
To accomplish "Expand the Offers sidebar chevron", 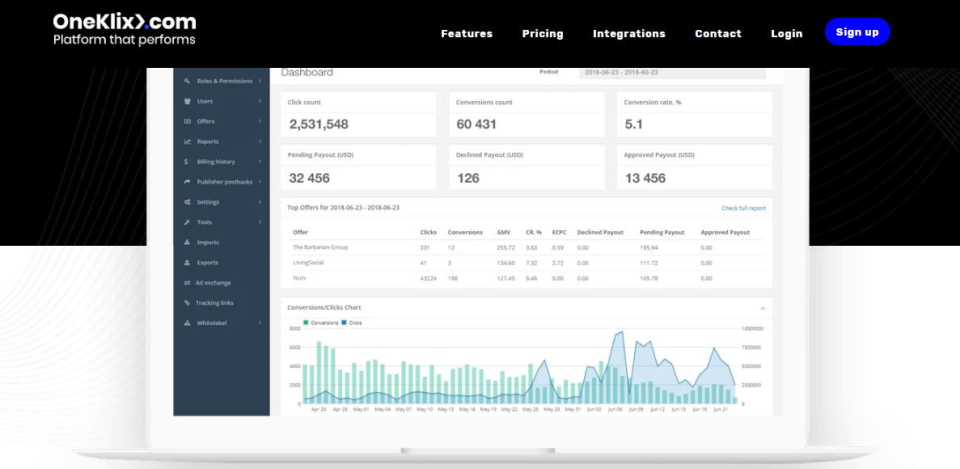I will point(260,121).
